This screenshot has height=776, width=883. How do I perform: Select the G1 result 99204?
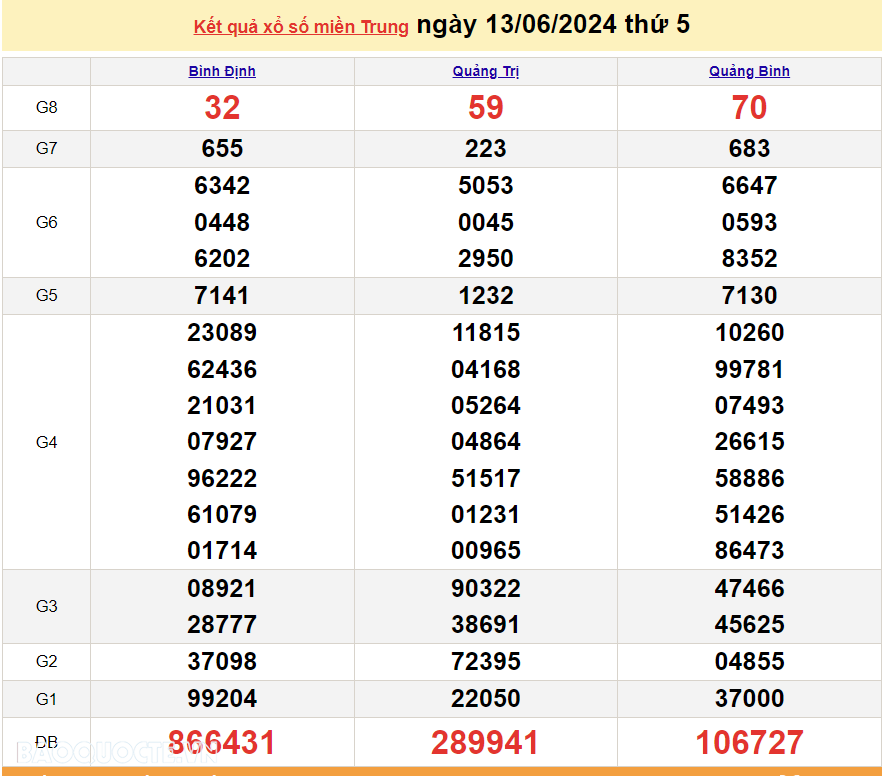pos(222,699)
